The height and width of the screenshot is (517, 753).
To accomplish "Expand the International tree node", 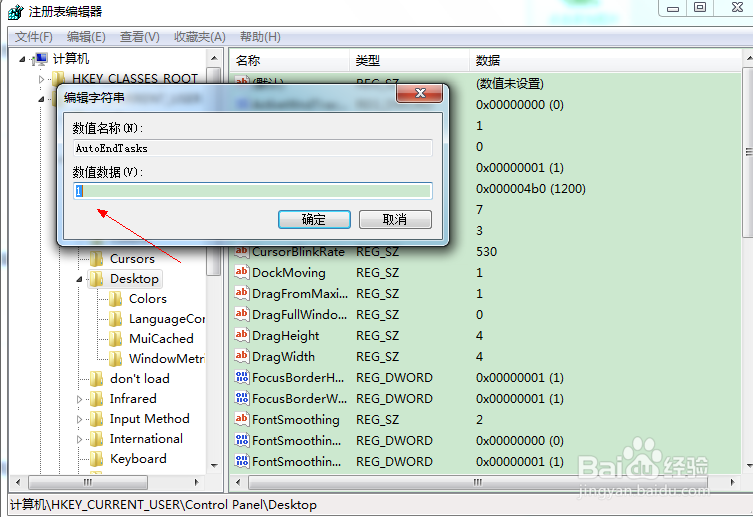I will coord(79,439).
